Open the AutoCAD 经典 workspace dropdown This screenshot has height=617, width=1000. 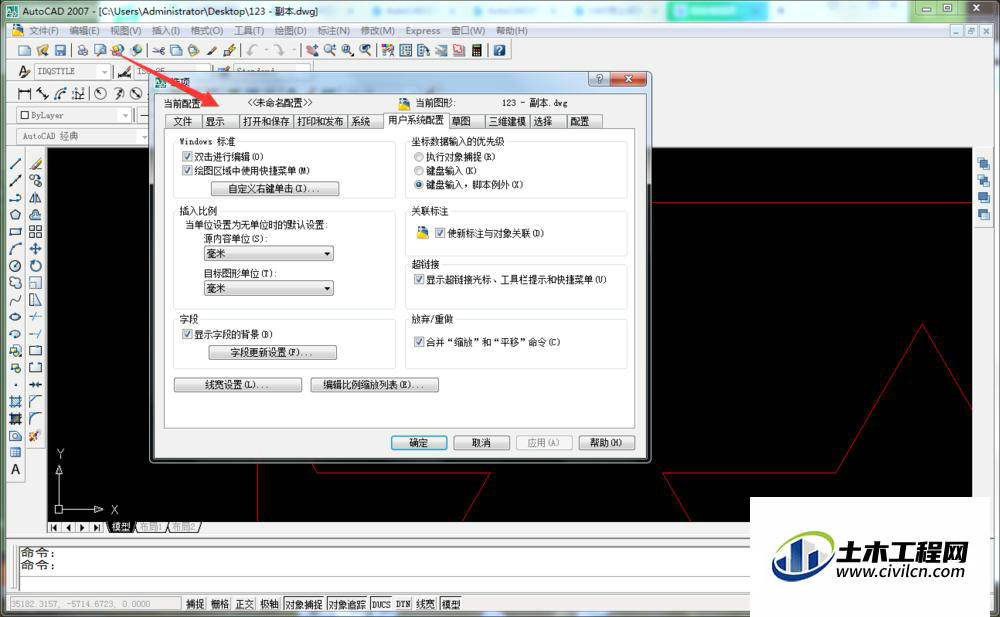[82, 137]
